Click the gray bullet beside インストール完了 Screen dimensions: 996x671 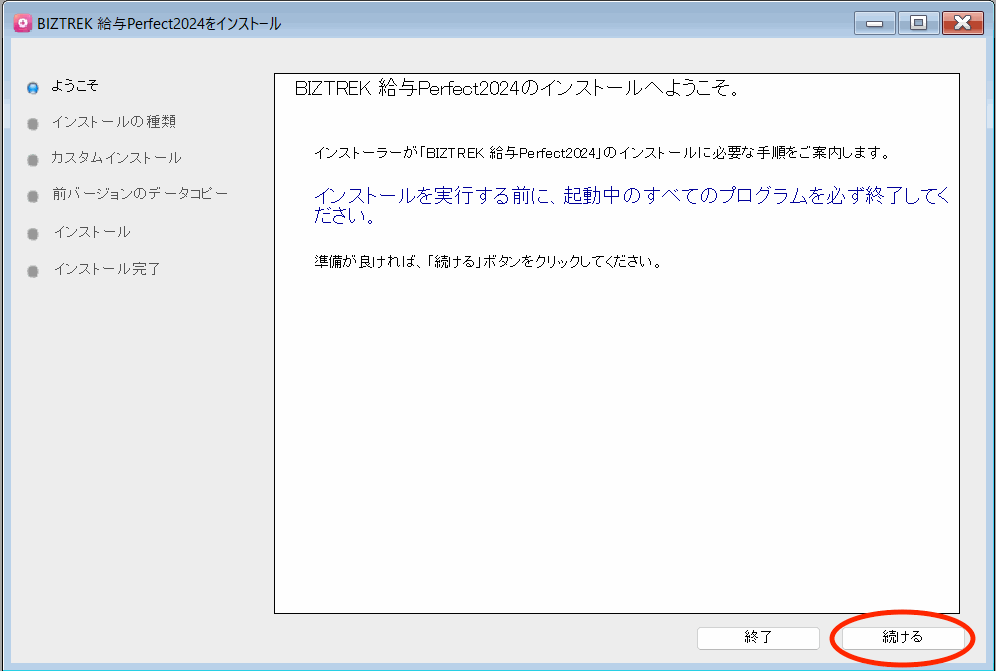(x=33, y=271)
